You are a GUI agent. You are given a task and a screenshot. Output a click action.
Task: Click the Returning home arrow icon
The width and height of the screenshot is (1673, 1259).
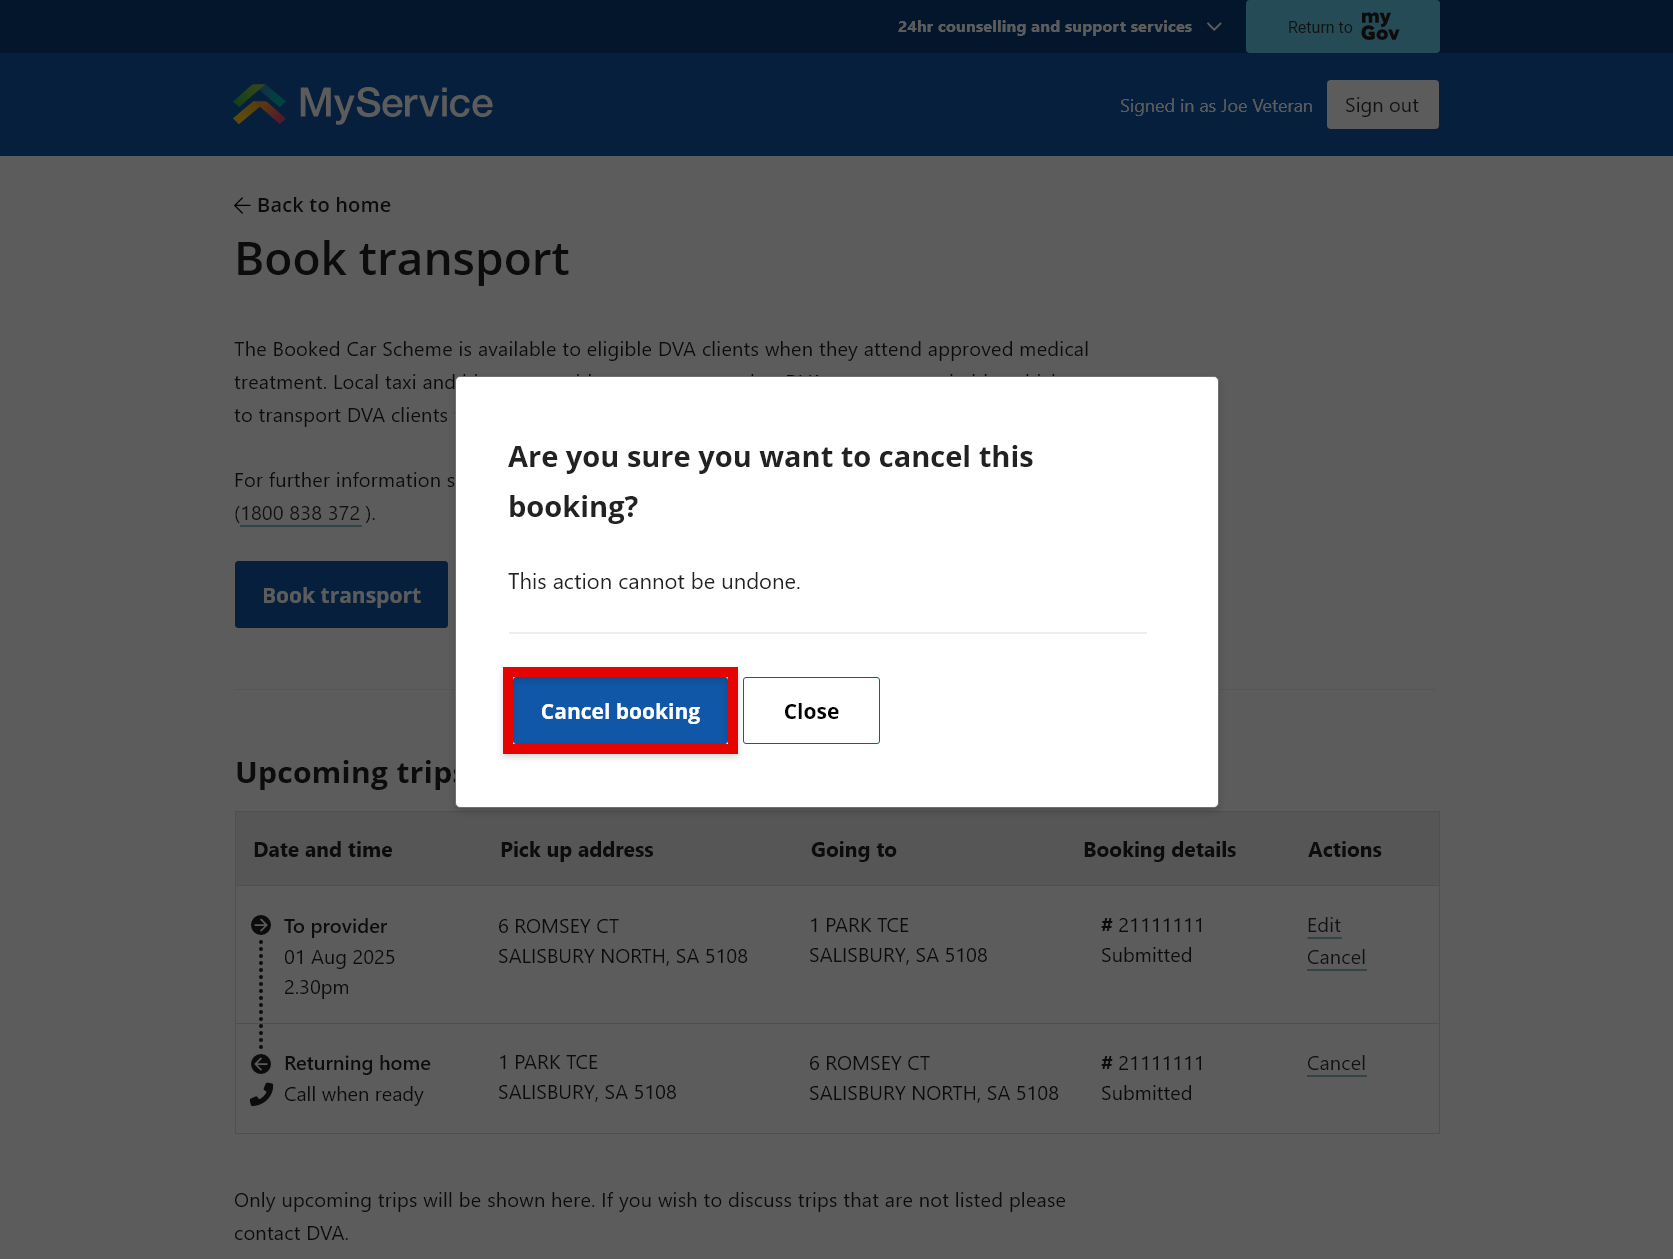(x=260, y=1062)
